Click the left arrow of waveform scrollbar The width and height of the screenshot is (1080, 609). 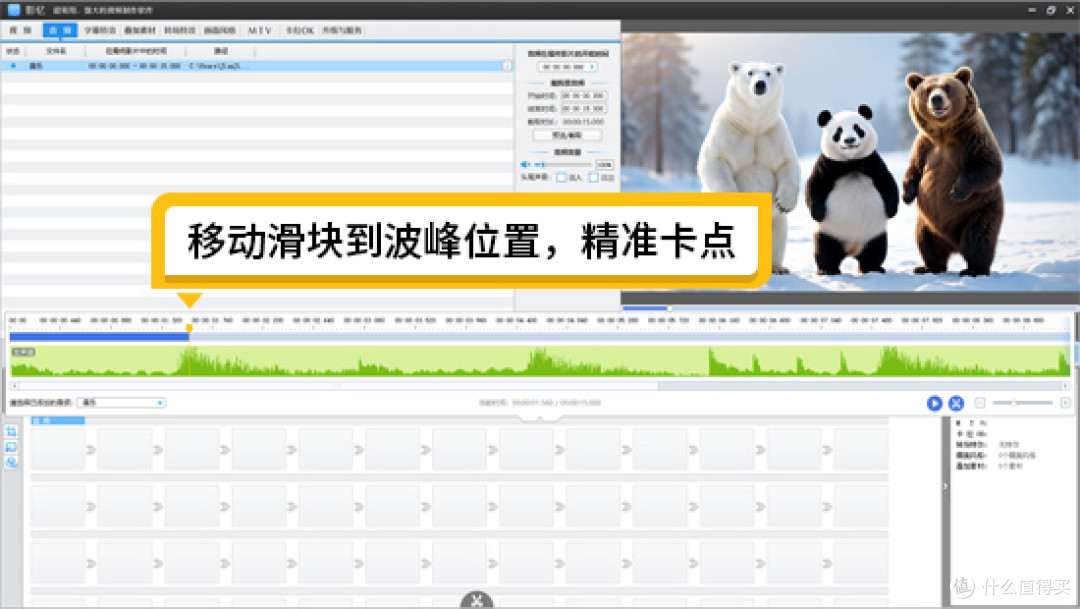point(14,386)
